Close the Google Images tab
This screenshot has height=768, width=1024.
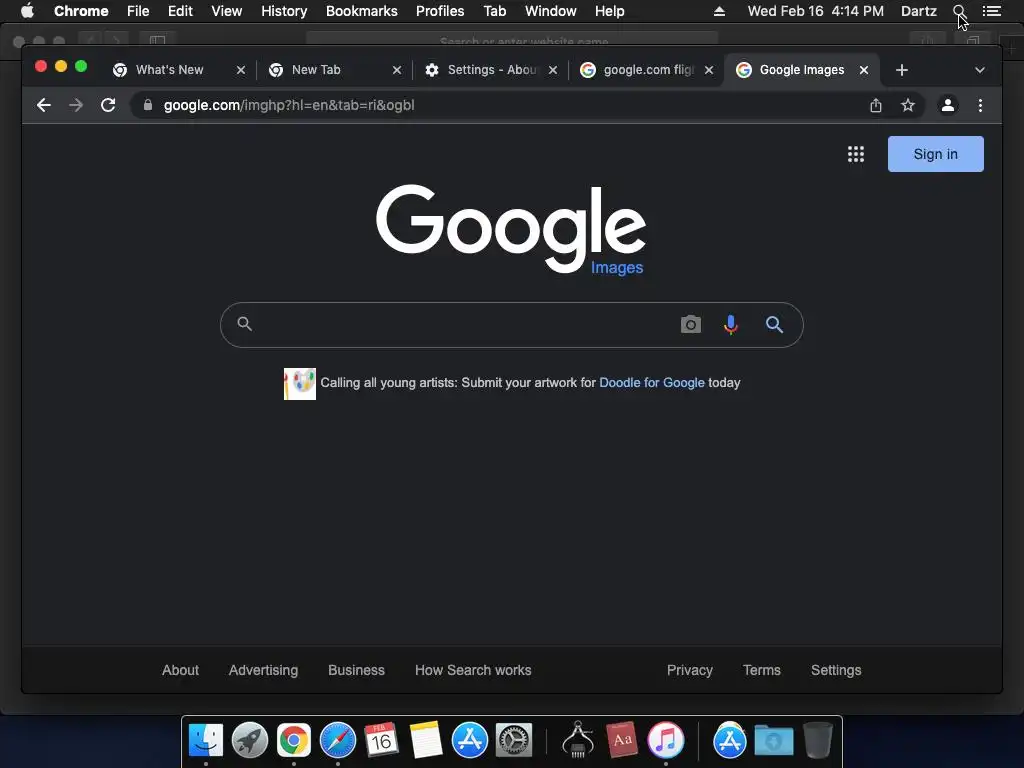864,70
